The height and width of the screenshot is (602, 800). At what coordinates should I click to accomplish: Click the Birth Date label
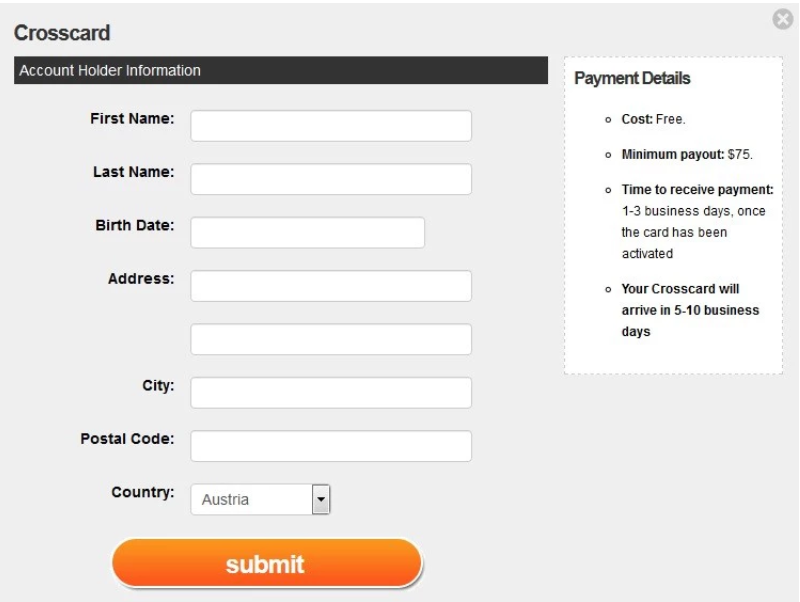click(135, 225)
